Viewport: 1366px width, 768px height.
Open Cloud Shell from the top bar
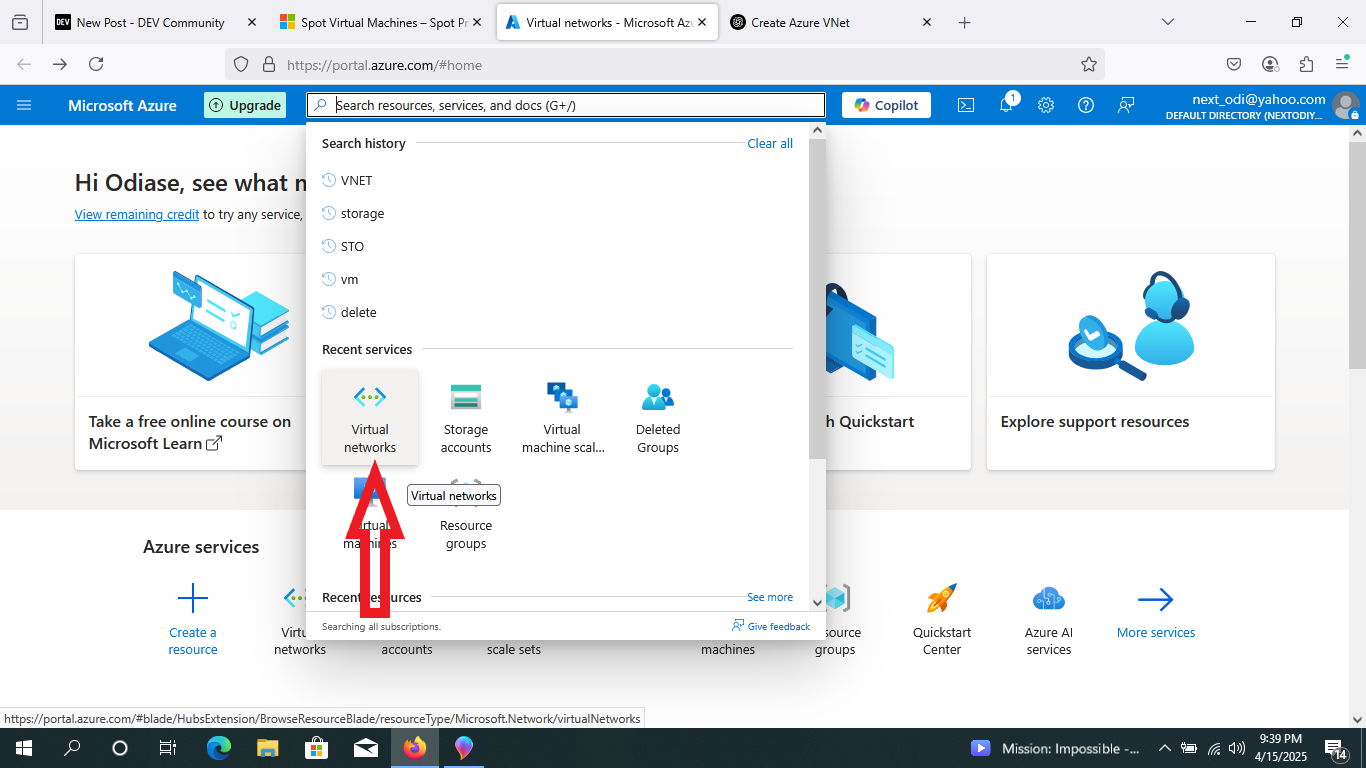point(966,105)
